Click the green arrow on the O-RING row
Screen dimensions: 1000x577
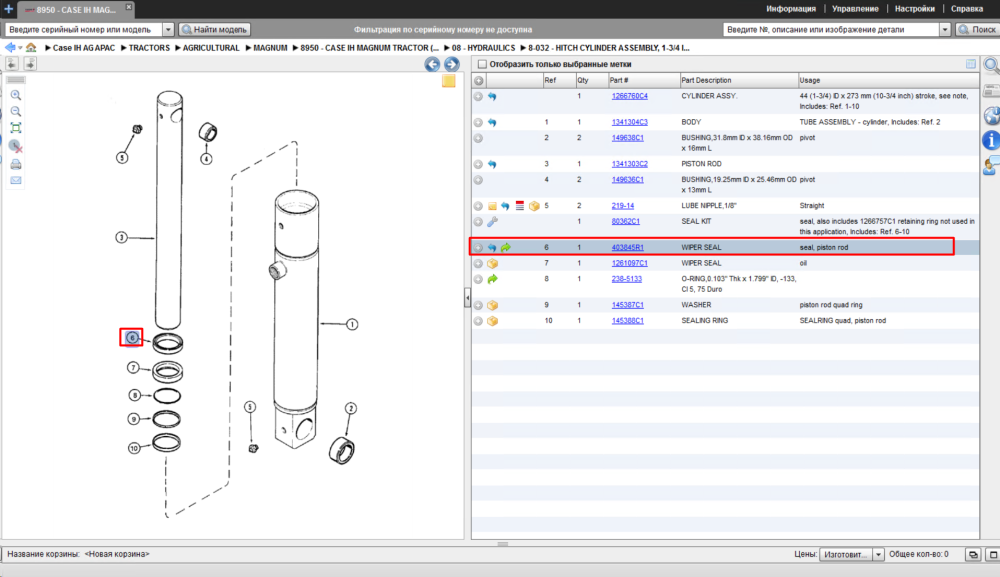[492, 279]
